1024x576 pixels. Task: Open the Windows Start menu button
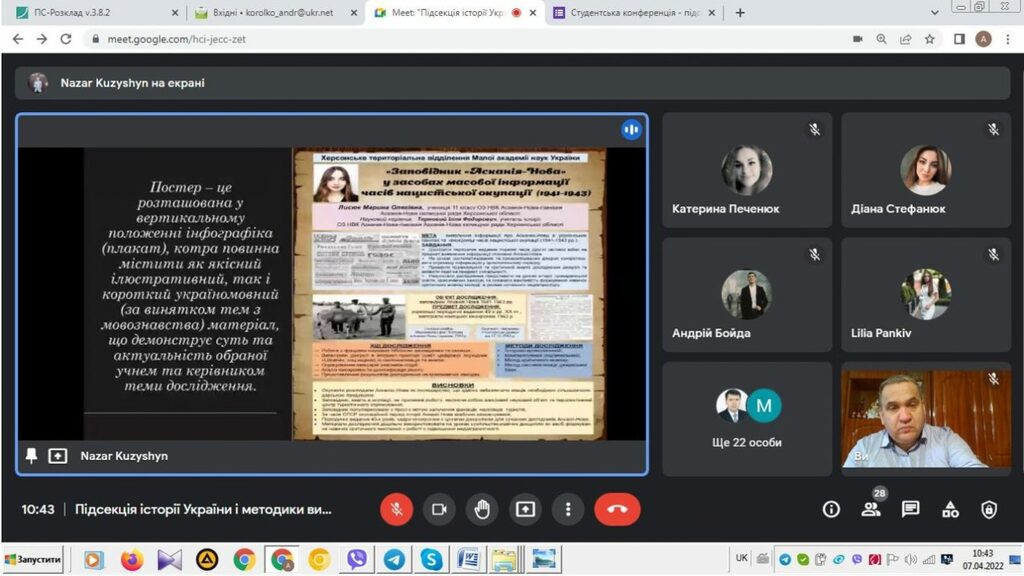[x=34, y=559]
